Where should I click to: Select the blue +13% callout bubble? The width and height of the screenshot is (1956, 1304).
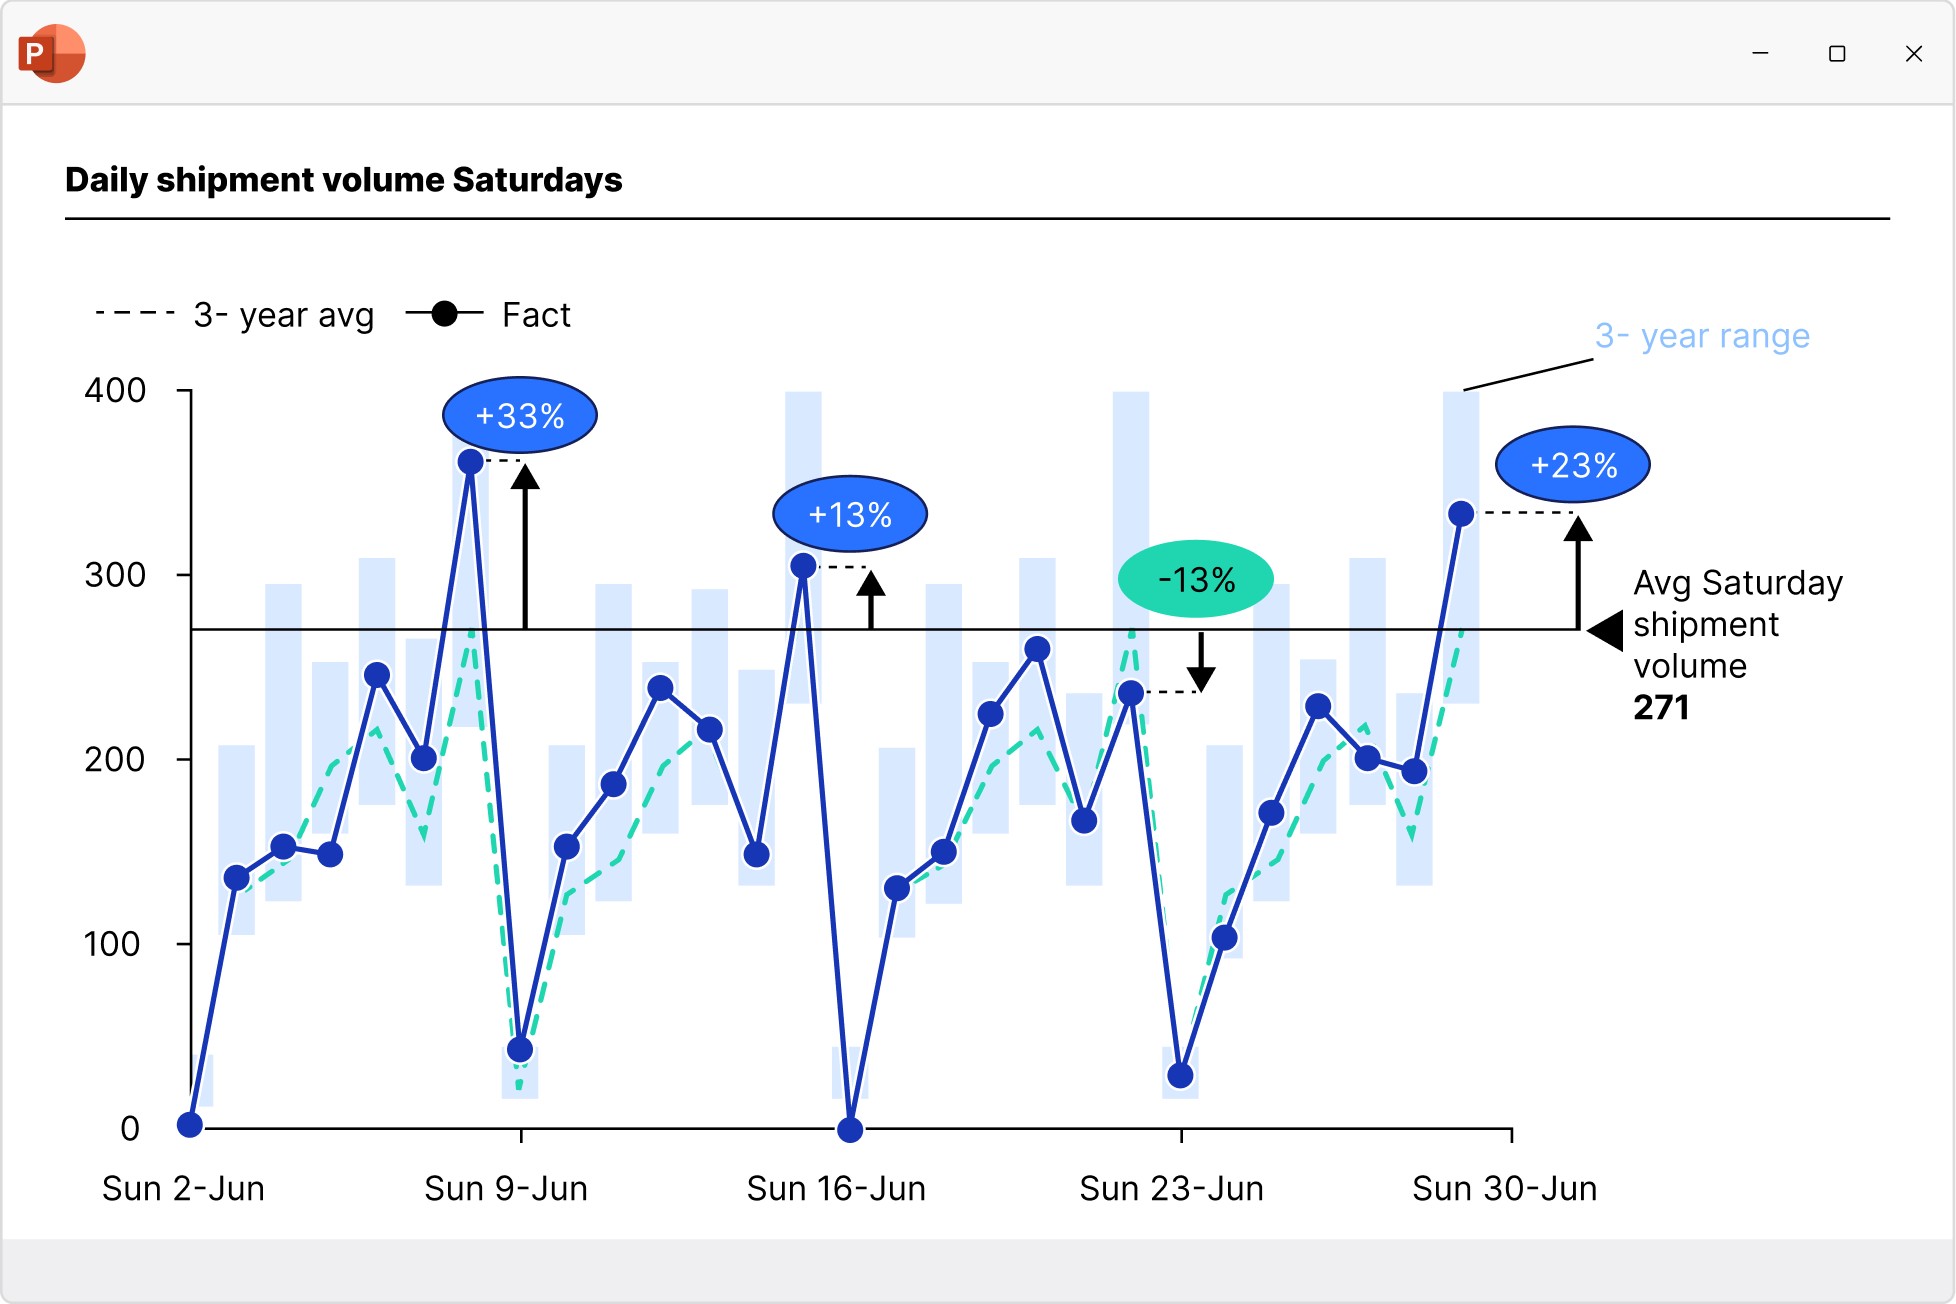coord(850,514)
